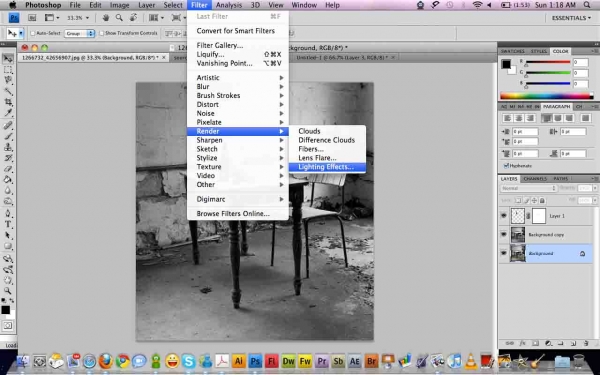Open Filter Gallery menu item
Screen dimensions: 600x375
click(238, 45)
